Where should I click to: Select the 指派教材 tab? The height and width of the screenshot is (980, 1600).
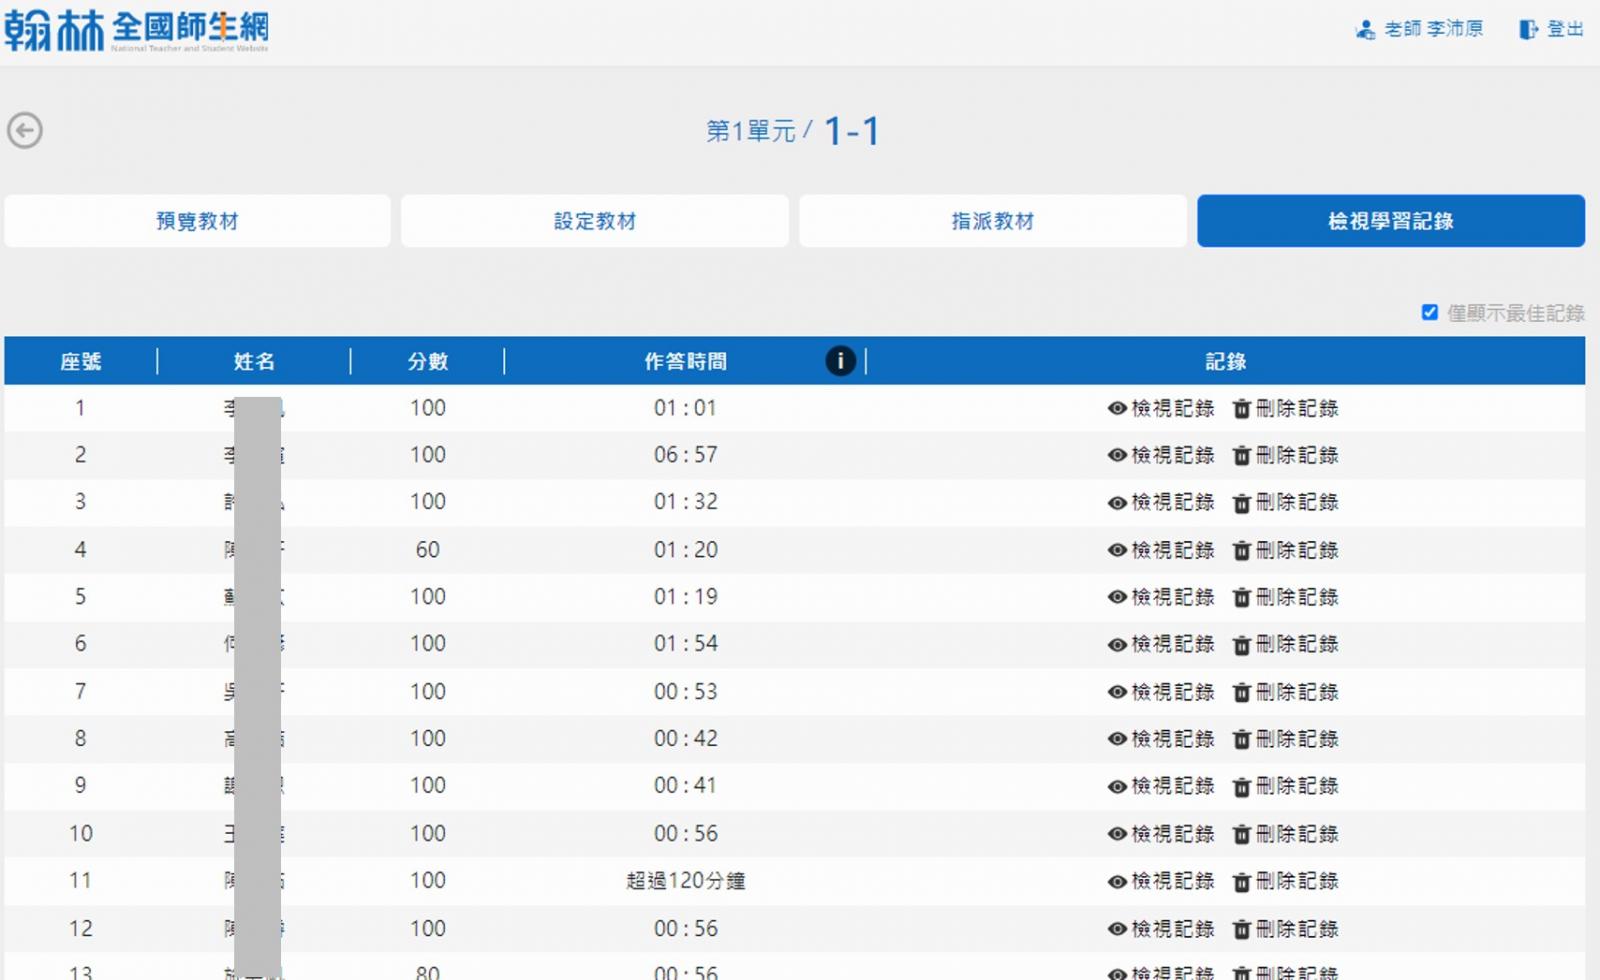click(992, 221)
